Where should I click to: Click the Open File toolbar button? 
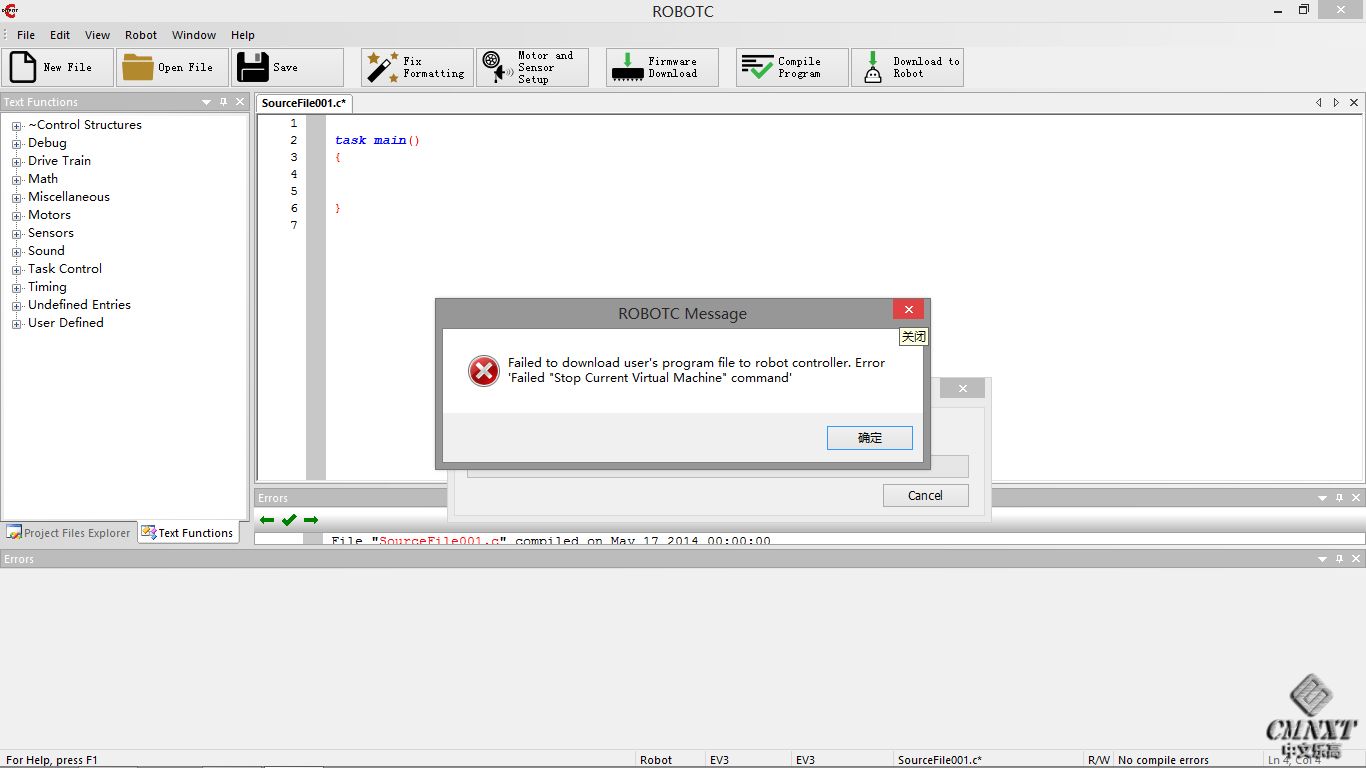click(x=172, y=67)
